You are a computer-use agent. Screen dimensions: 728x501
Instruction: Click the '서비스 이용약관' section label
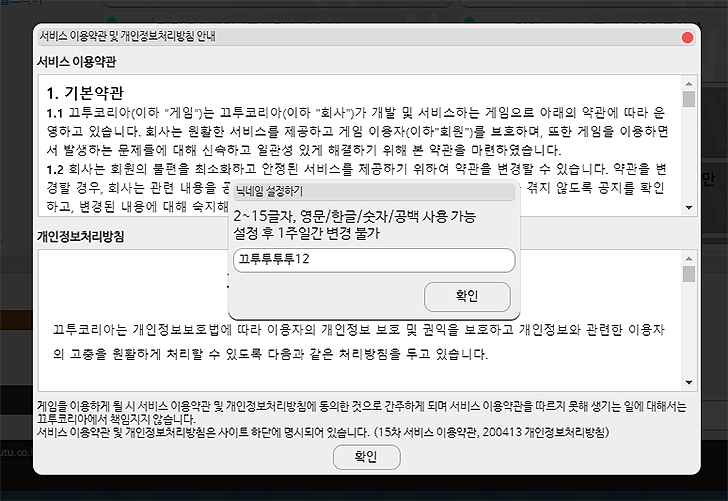click(x=77, y=62)
